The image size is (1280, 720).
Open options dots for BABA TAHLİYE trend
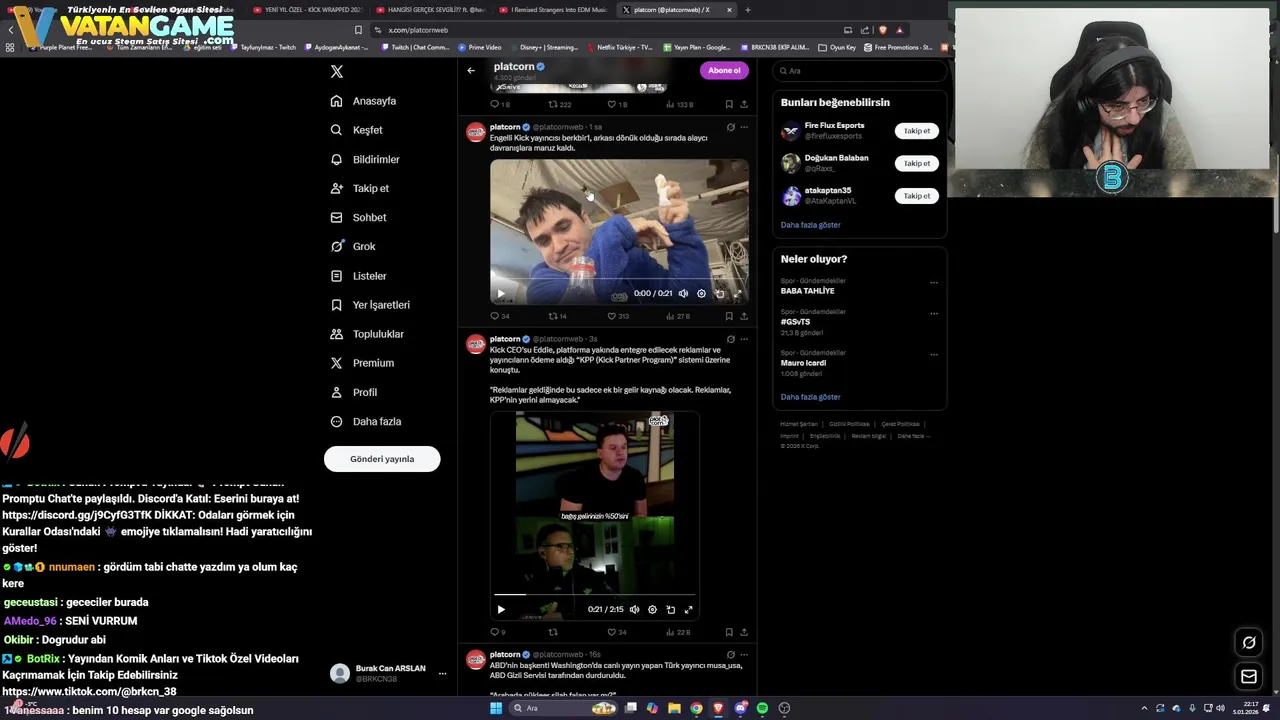pyautogui.click(x=934, y=282)
